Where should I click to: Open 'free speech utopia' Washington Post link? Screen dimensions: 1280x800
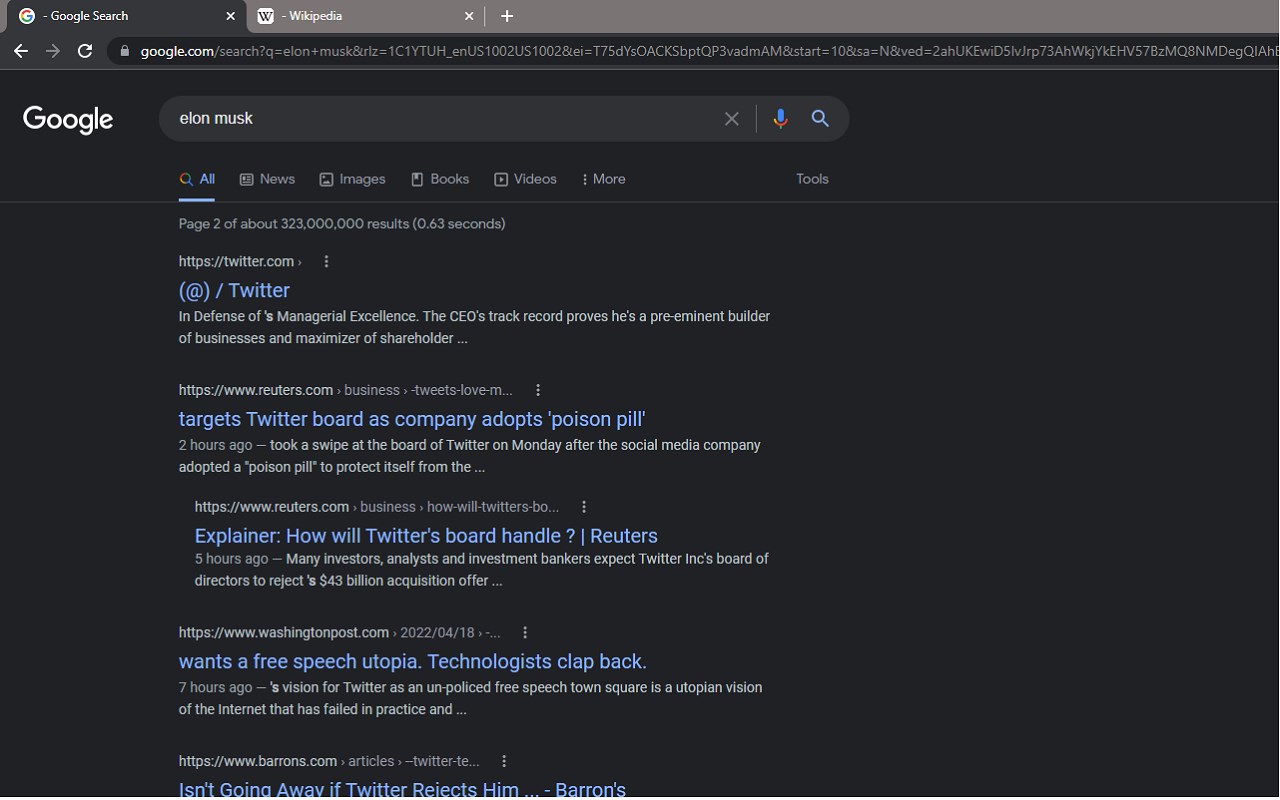(413, 662)
